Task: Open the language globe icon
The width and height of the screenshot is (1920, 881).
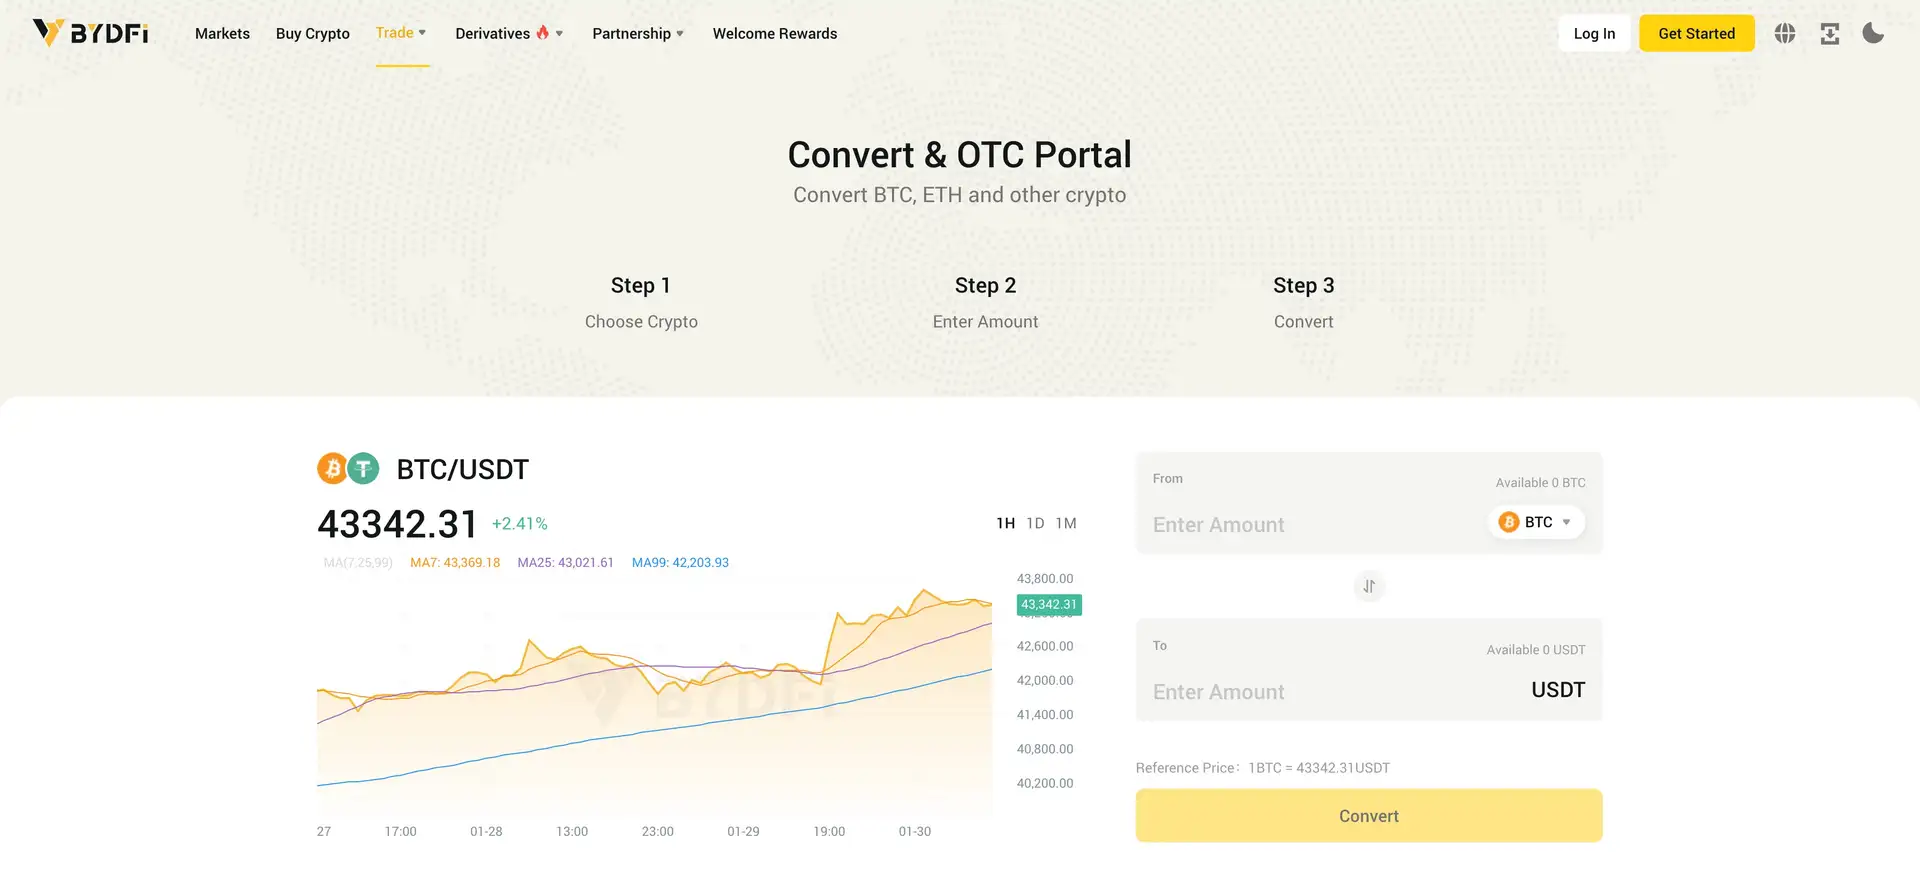Action: pyautogui.click(x=1784, y=34)
